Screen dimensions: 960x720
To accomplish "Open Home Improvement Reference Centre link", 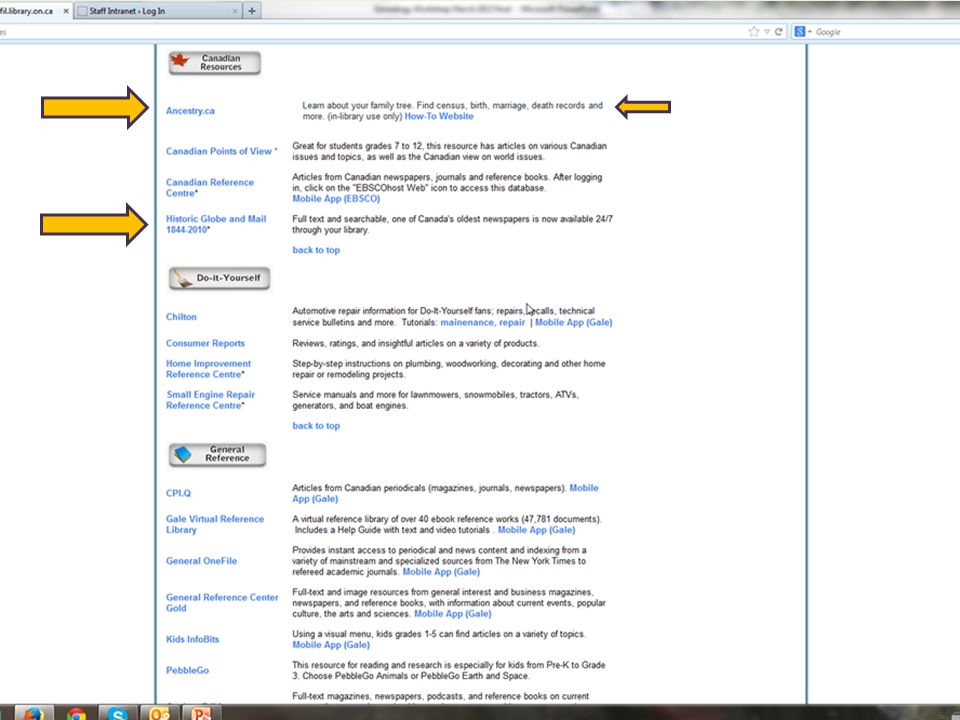I will click(208, 369).
